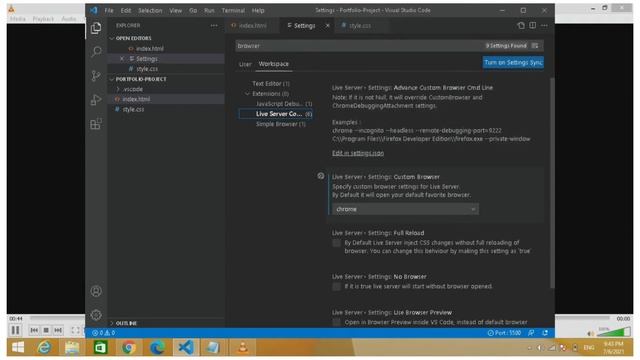640x360 pixels.
Task: Expand the .vscode folder
Action: click(133, 89)
